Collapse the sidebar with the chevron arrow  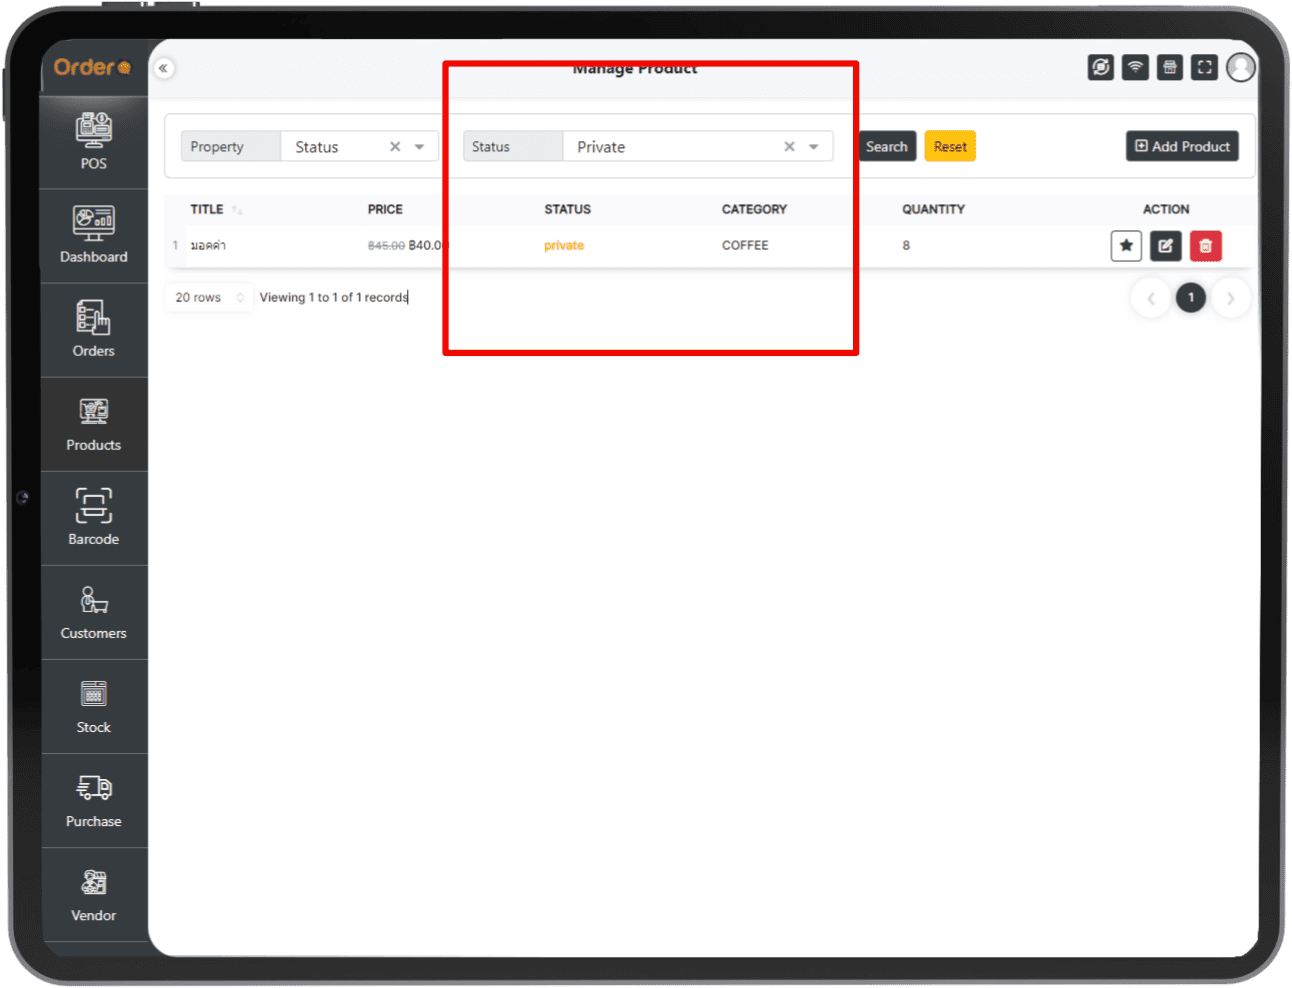[x=163, y=67]
